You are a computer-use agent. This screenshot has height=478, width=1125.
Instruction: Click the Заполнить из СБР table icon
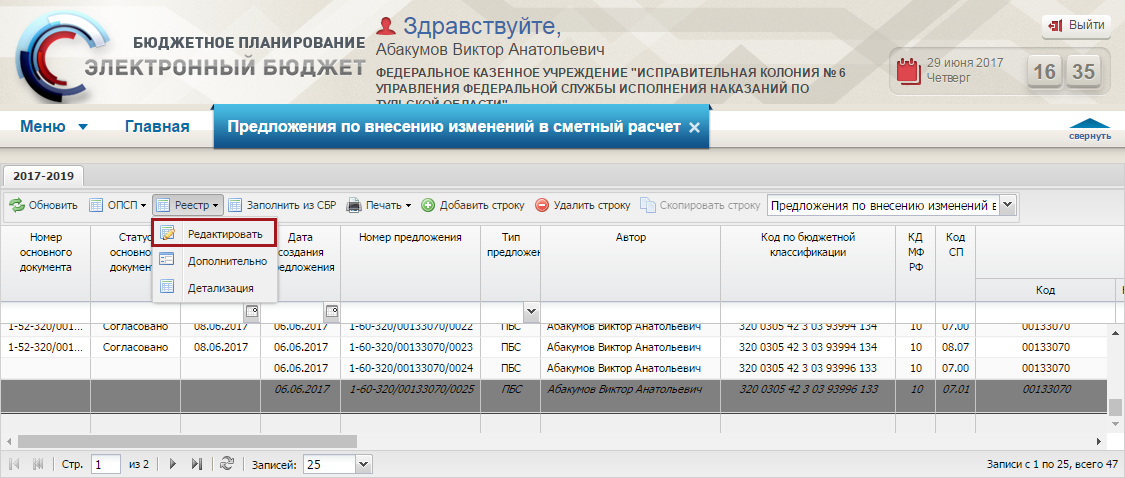(x=235, y=205)
